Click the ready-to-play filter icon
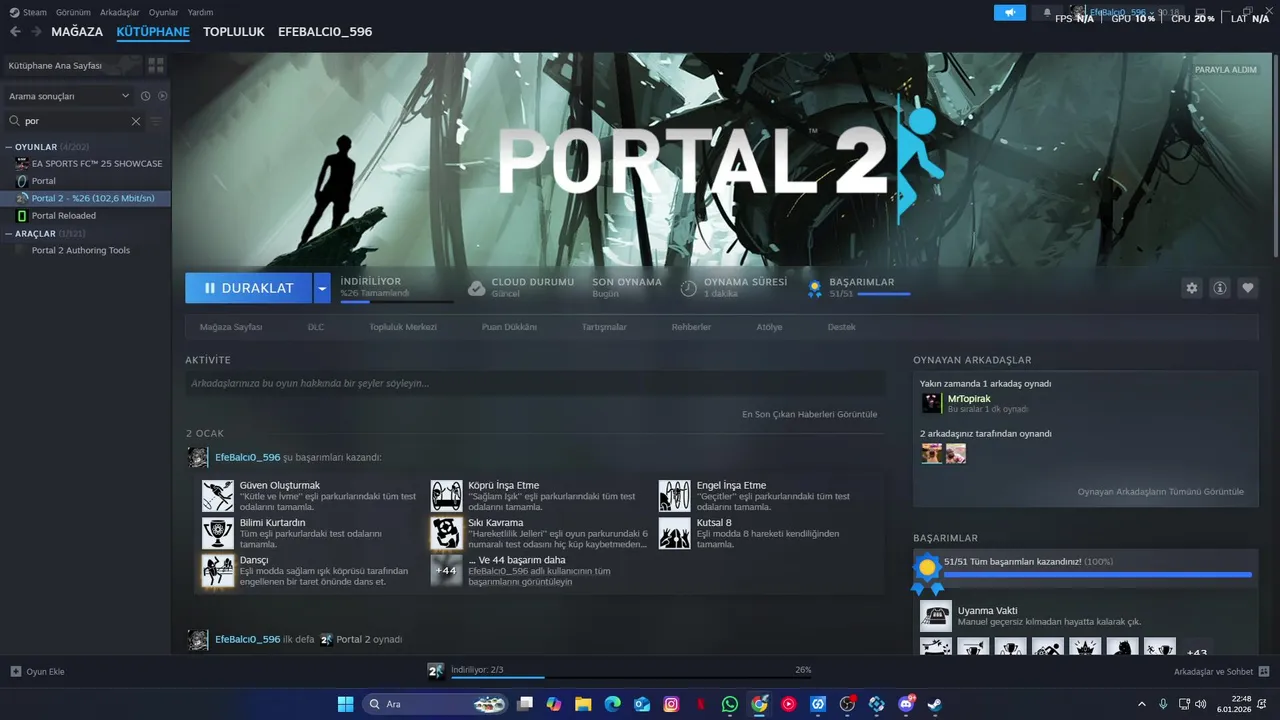The image size is (1280, 720). point(162,96)
